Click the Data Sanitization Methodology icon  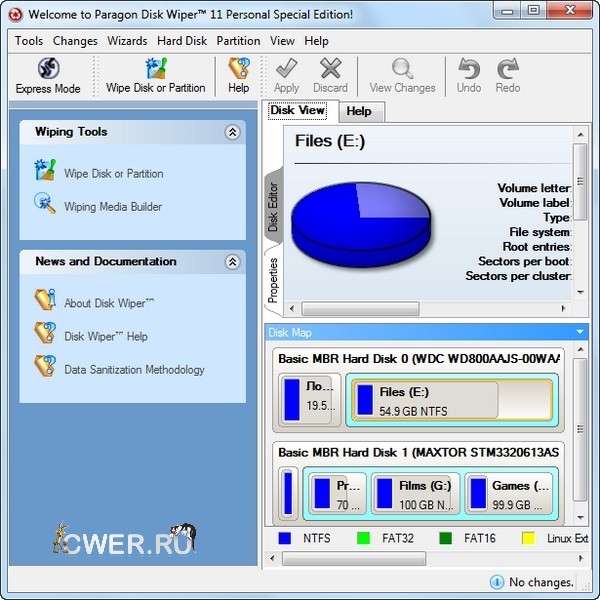(45, 366)
